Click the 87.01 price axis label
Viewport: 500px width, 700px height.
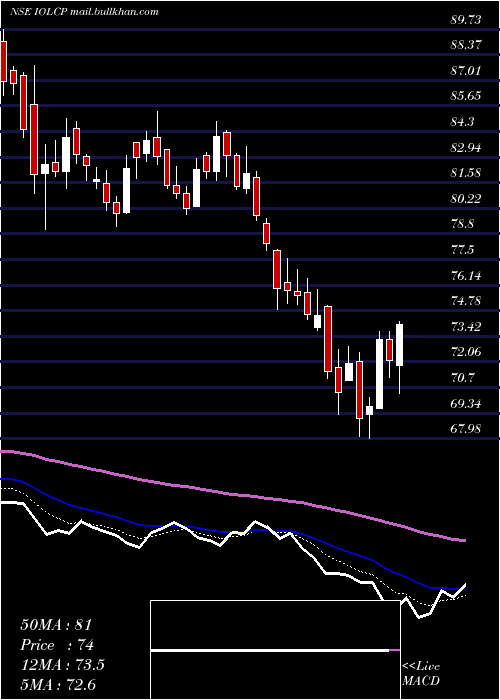[x=467, y=71]
